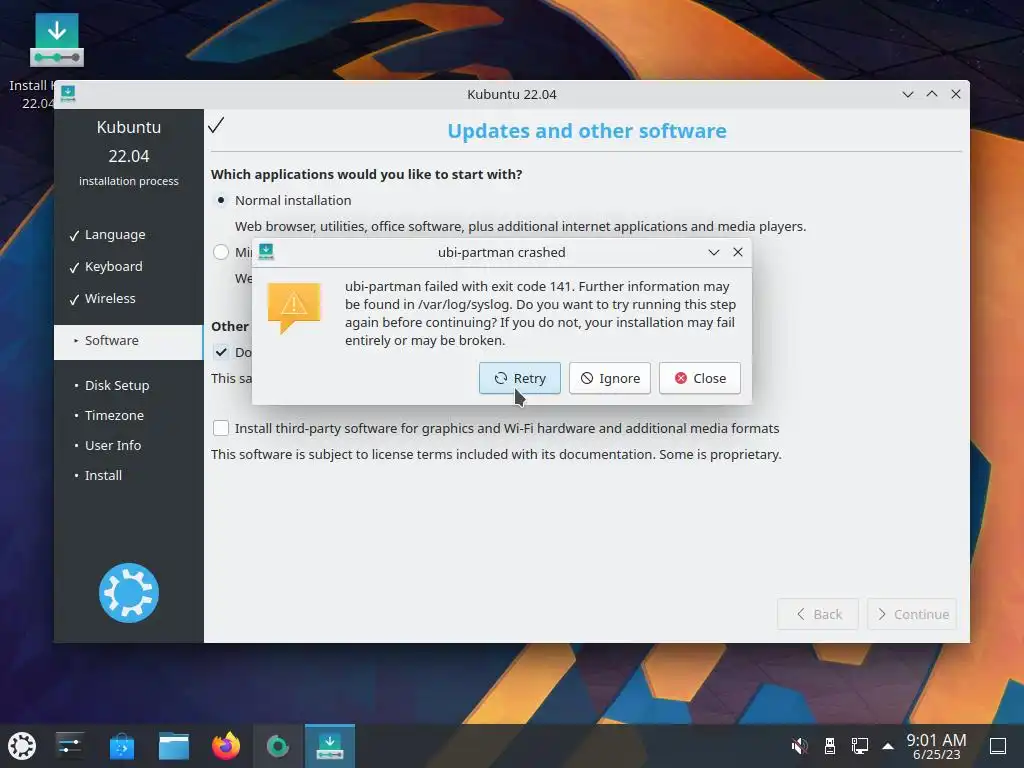Open the Kubuntu application launcher menu
The image size is (1024, 768).
22,746
